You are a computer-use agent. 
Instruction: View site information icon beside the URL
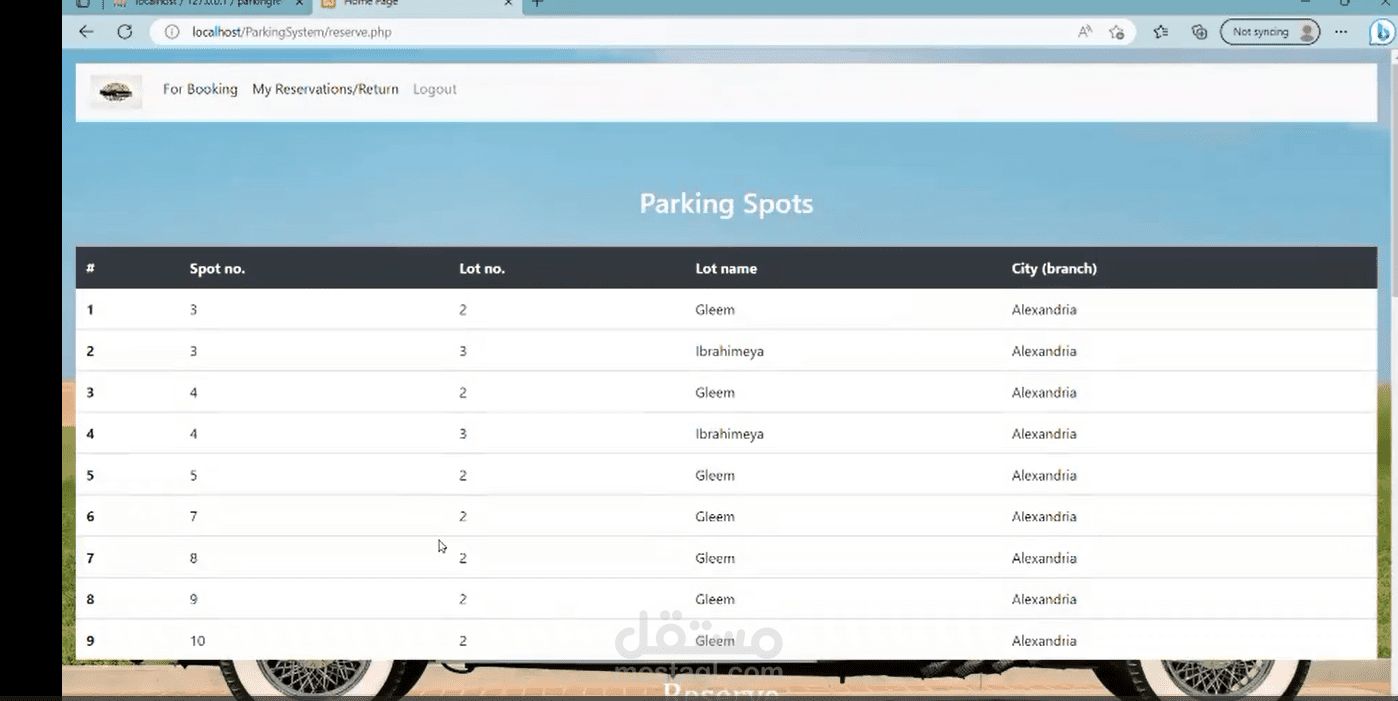(x=171, y=32)
